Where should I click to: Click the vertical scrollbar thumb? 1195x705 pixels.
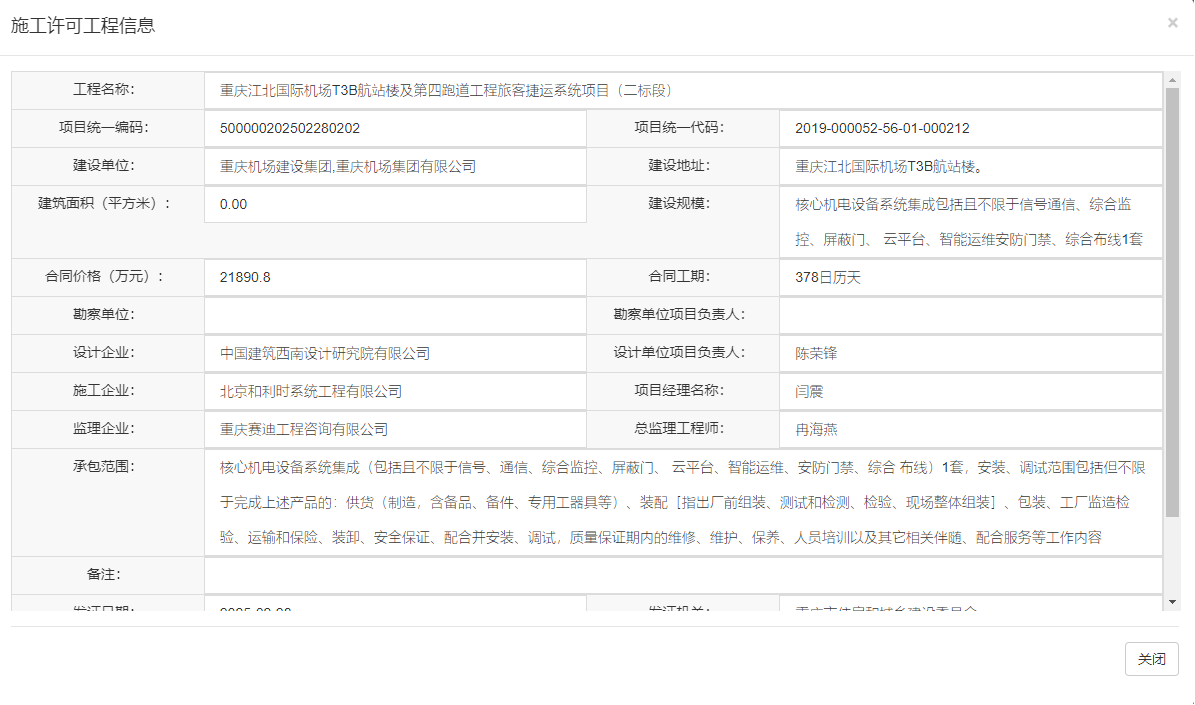point(1172,300)
